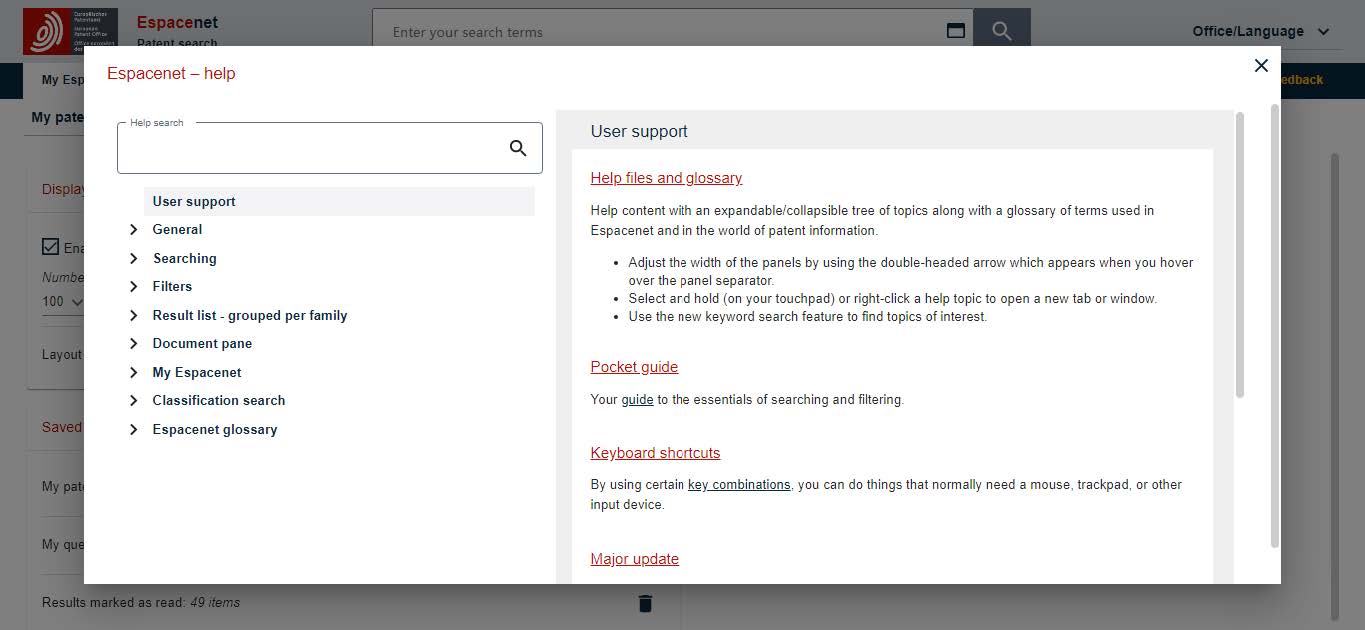
Task: Click the EPO logo in header
Action: click(x=70, y=31)
